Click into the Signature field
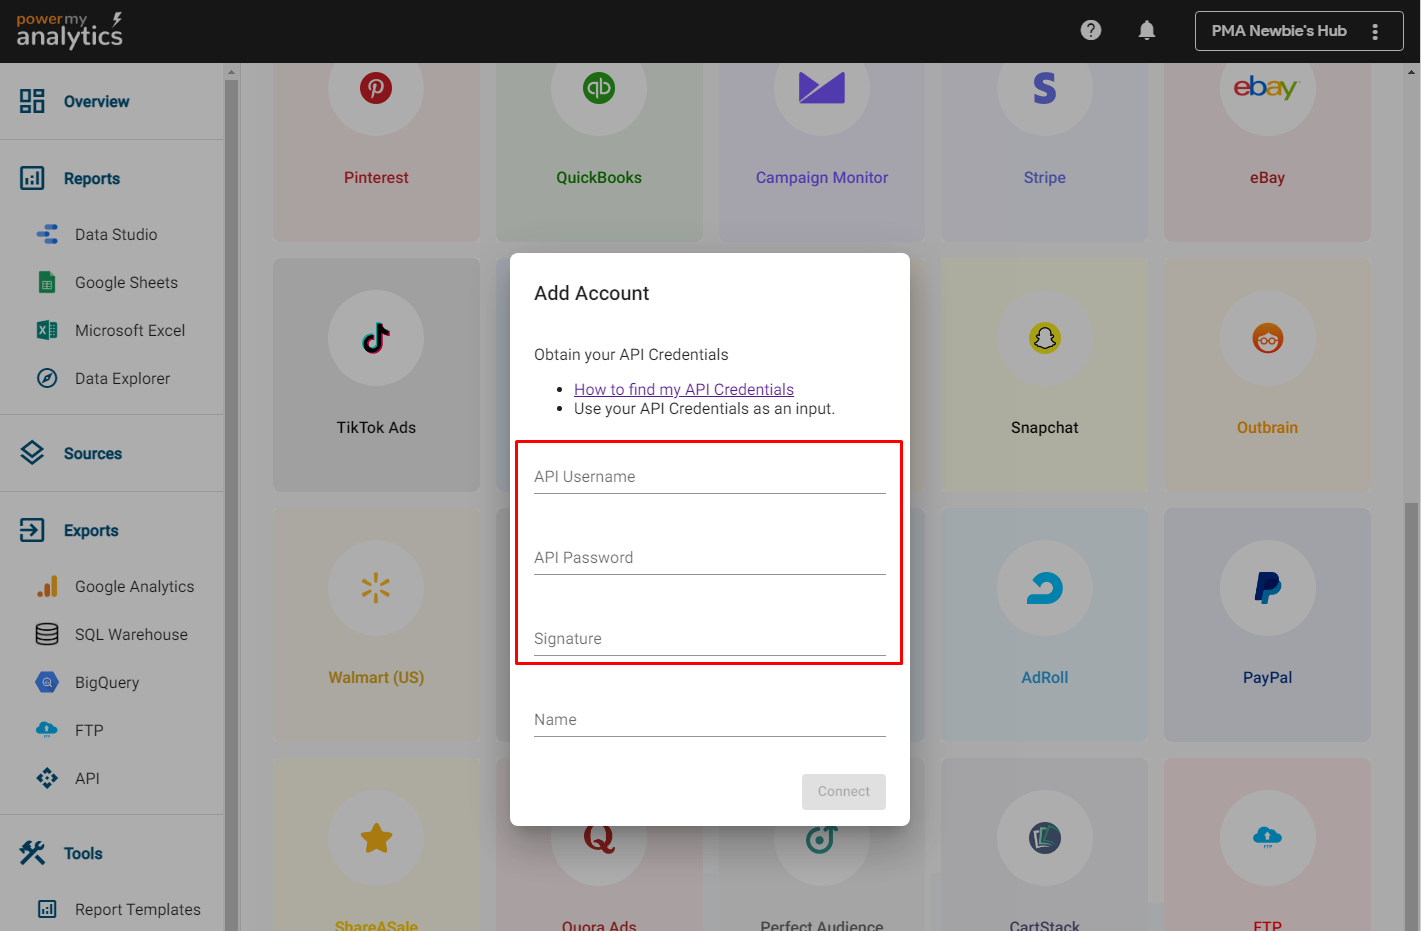 click(x=709, y=639)
